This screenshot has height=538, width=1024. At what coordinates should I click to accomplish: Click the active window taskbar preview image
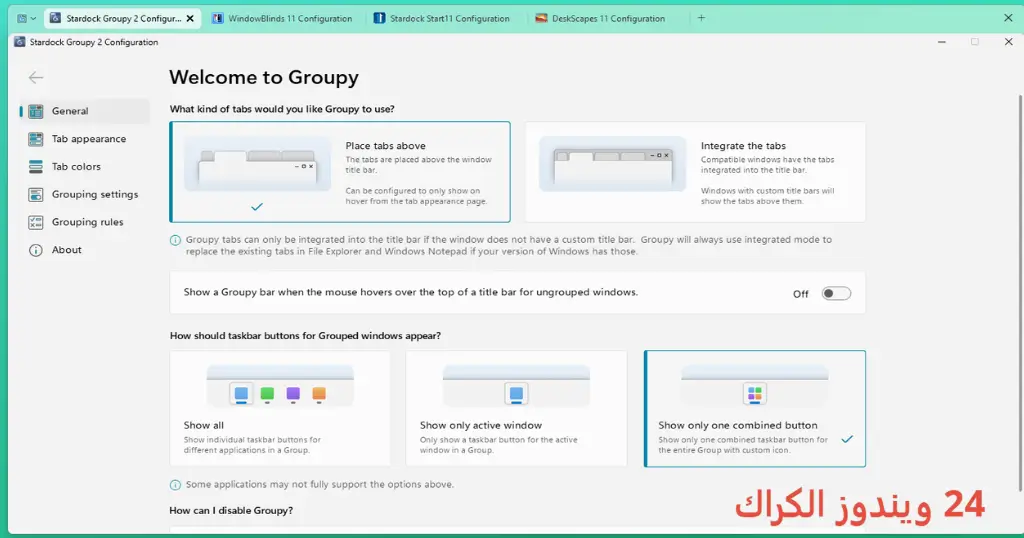pos(516,386)
